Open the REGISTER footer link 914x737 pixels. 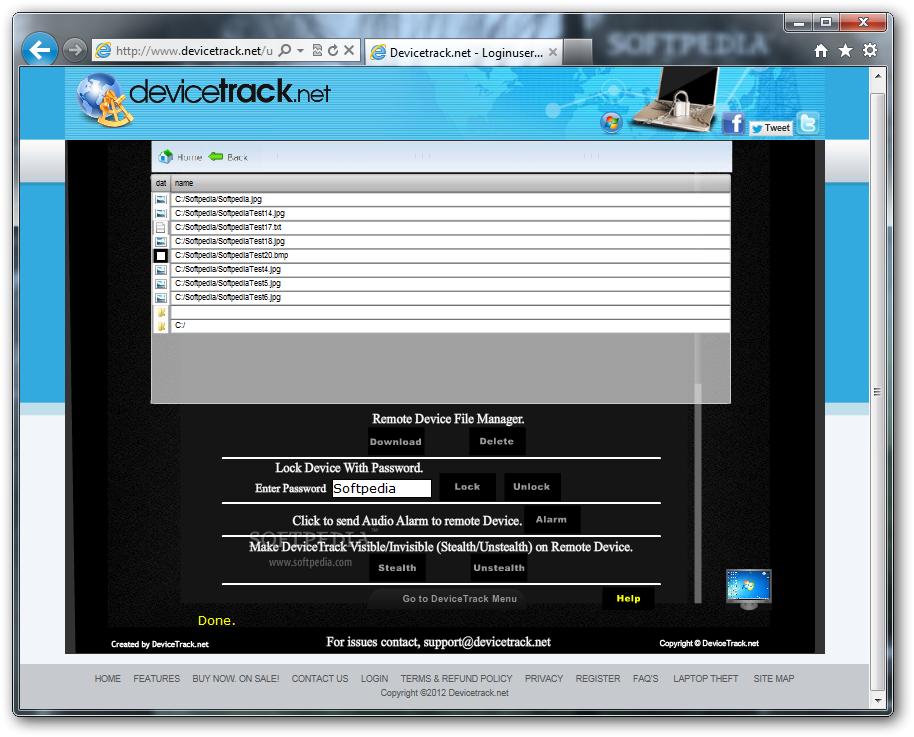click(x=598, y=679)
